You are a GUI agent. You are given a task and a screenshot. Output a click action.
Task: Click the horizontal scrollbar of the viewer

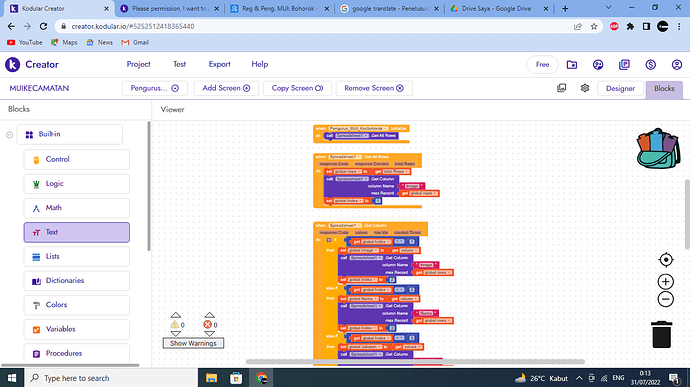(415, 361)
